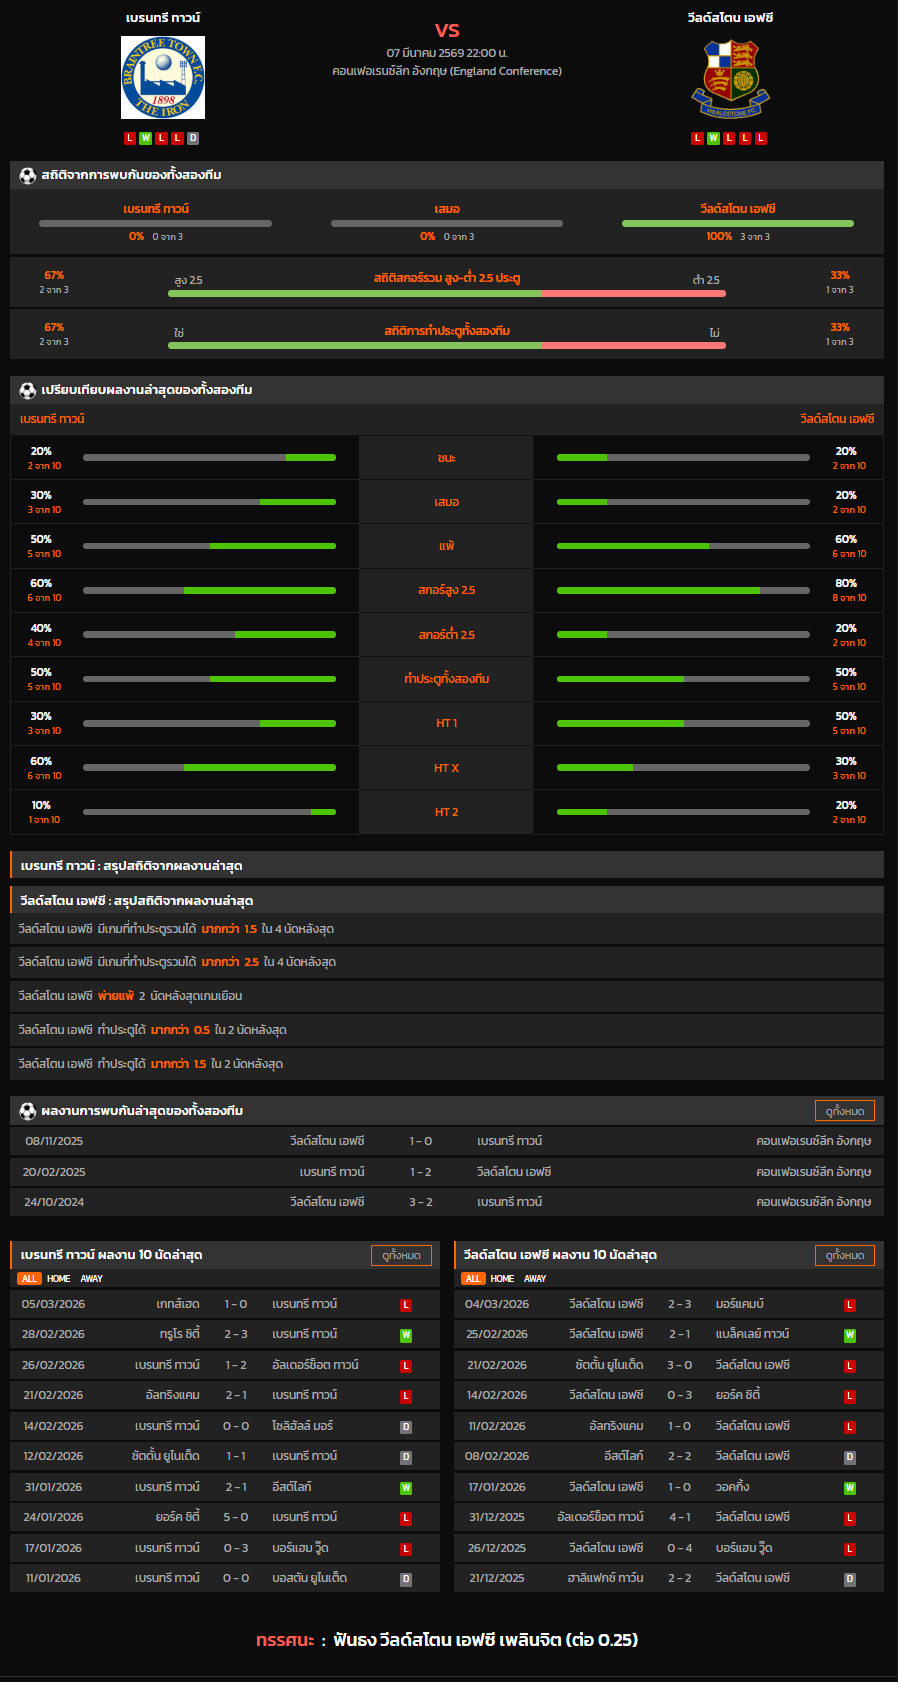Click ดูทั้งหมด button for Braintree last 10 matches
The width and height of the screenshot is (898, 1682).
(x=401, y=1255)
